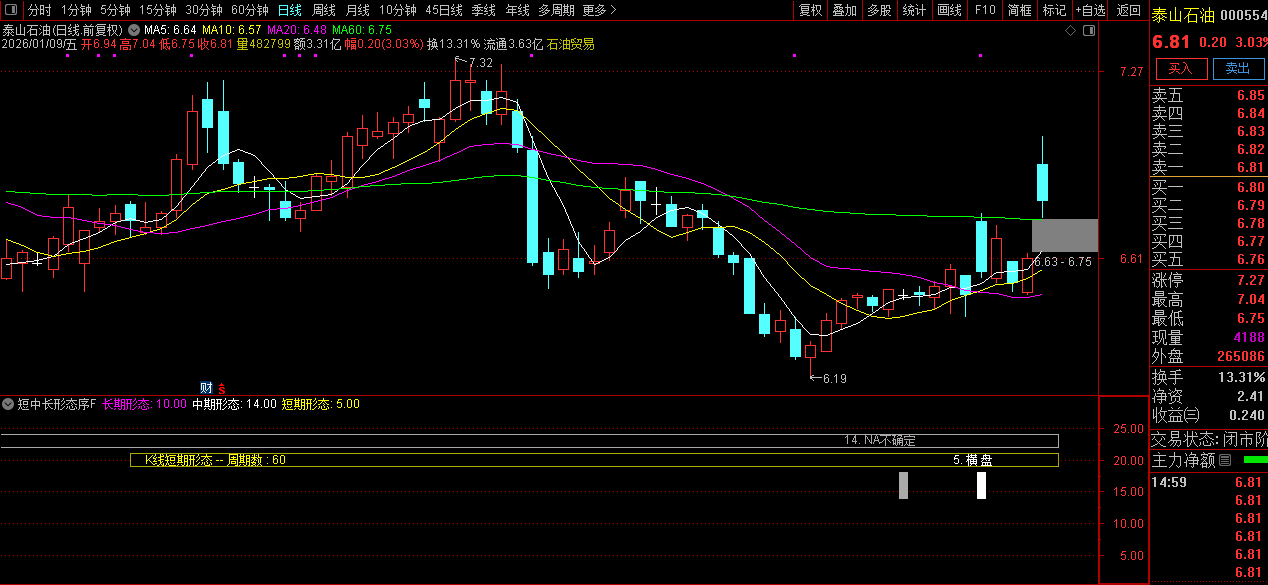The width and height of the screenshot is (1268, 585).
Task: Switch to 季线 quarterly chart
Action: point(484,10)
